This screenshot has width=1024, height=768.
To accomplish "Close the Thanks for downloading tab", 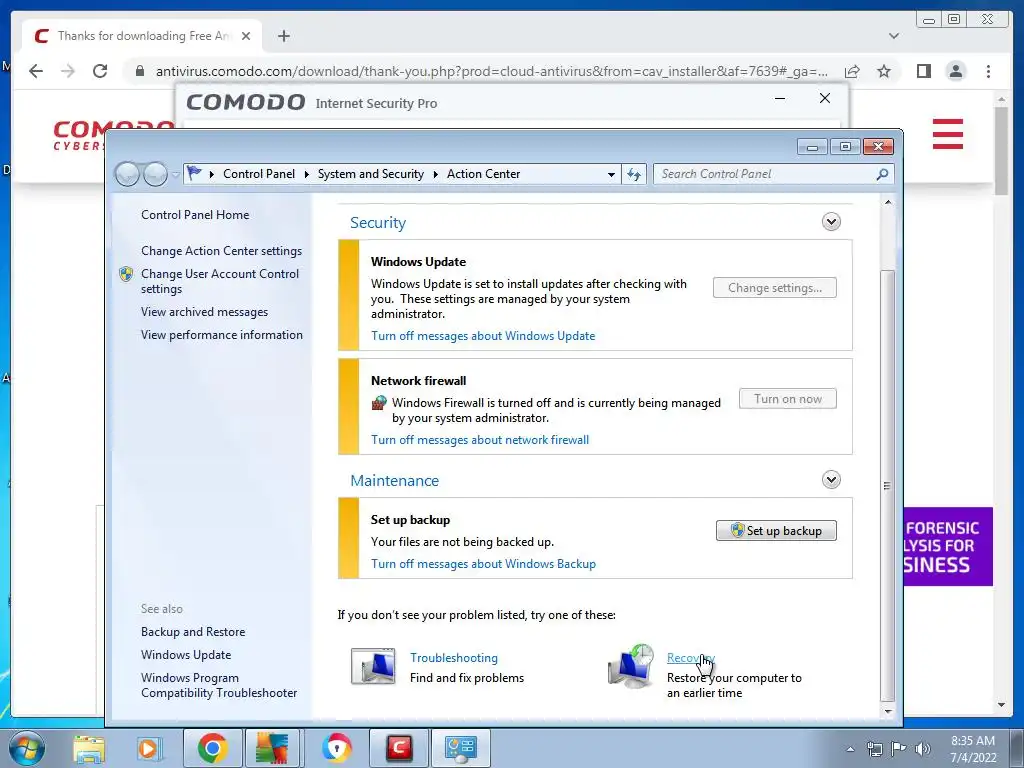I will click(246, 36).
